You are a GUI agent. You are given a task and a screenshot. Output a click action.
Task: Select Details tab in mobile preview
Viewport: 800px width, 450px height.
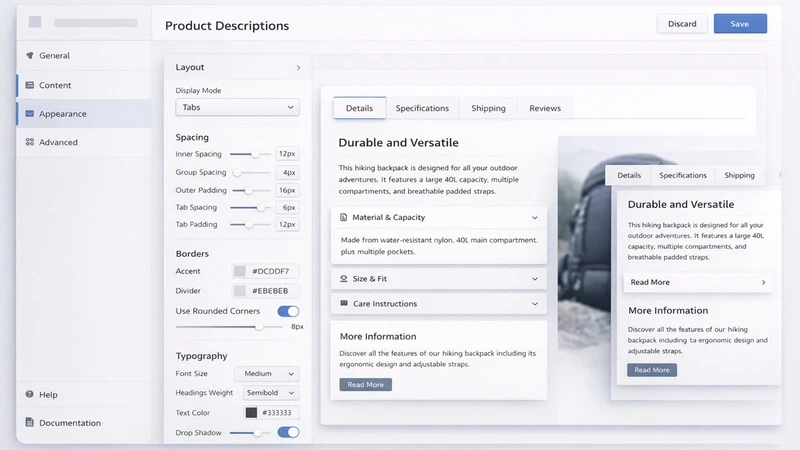(629, 175)
